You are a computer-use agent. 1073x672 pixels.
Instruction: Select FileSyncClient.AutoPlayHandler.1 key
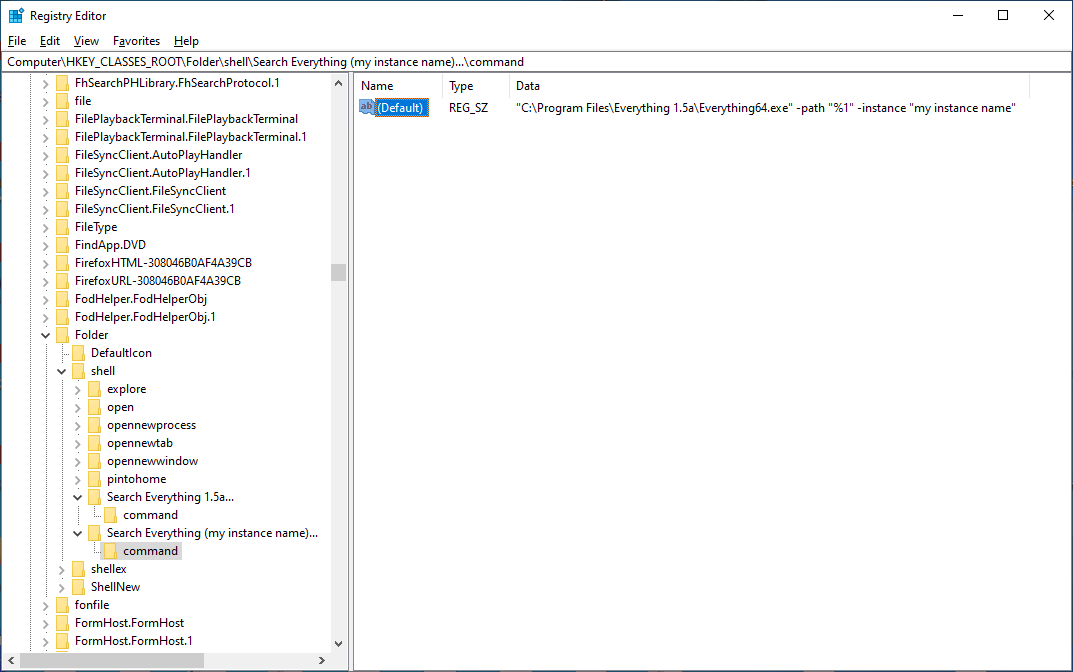163,172
